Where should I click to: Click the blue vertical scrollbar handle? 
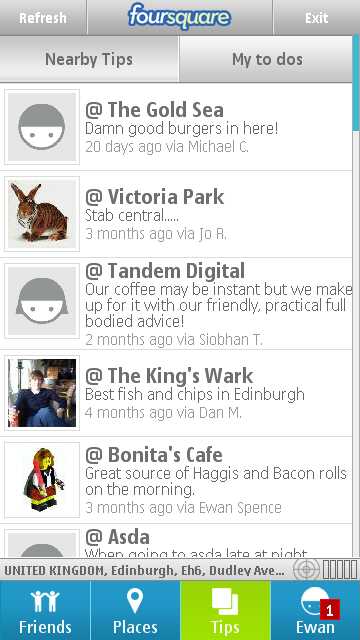click(x=356, y=84)
